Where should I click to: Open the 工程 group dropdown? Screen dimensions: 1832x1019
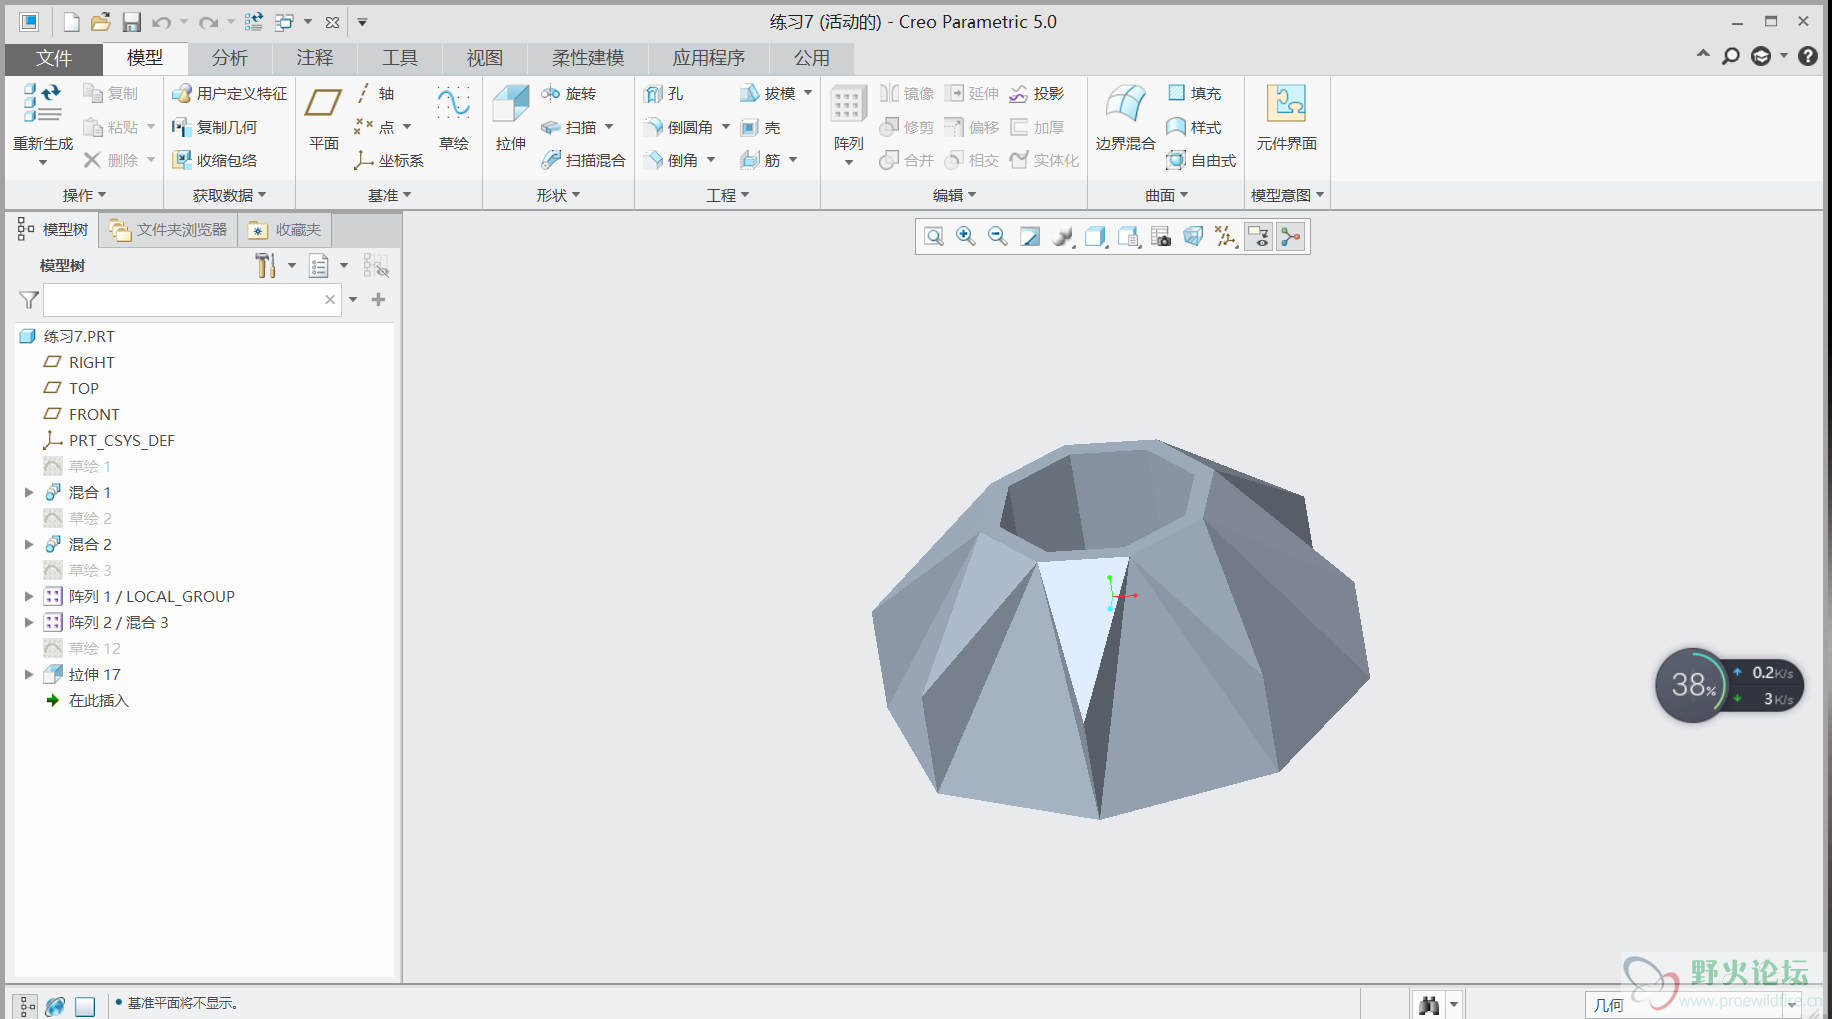coord(727,195)
